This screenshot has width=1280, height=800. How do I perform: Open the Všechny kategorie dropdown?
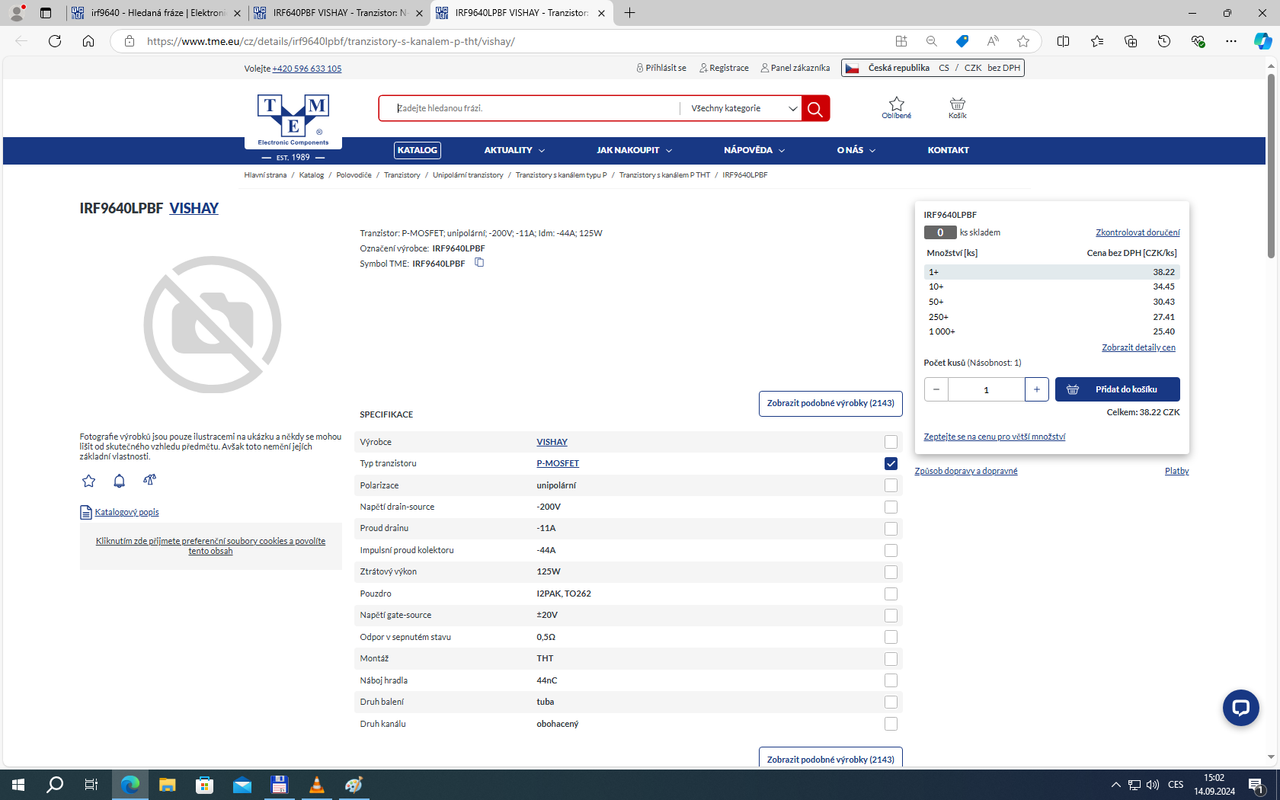click(741, 108)
